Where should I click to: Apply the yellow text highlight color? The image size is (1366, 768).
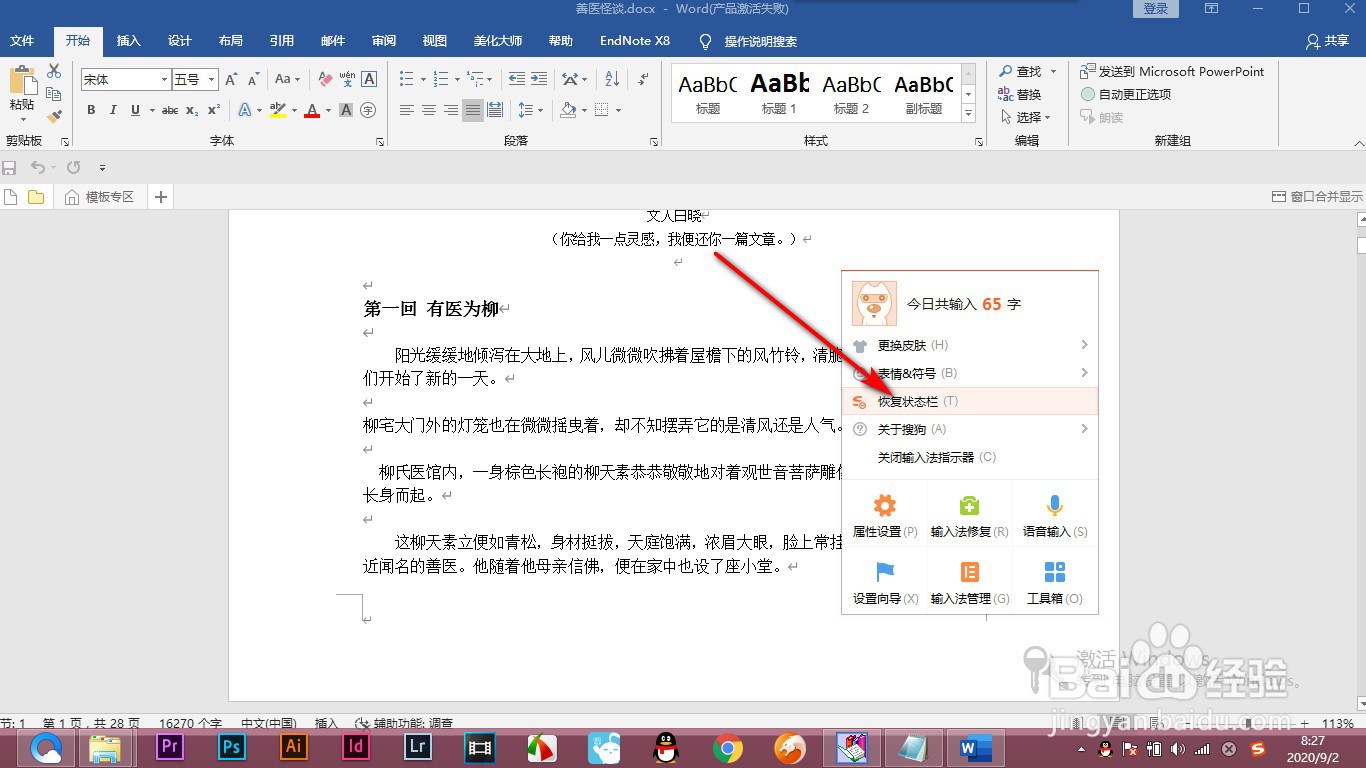(x=277, y=111)
